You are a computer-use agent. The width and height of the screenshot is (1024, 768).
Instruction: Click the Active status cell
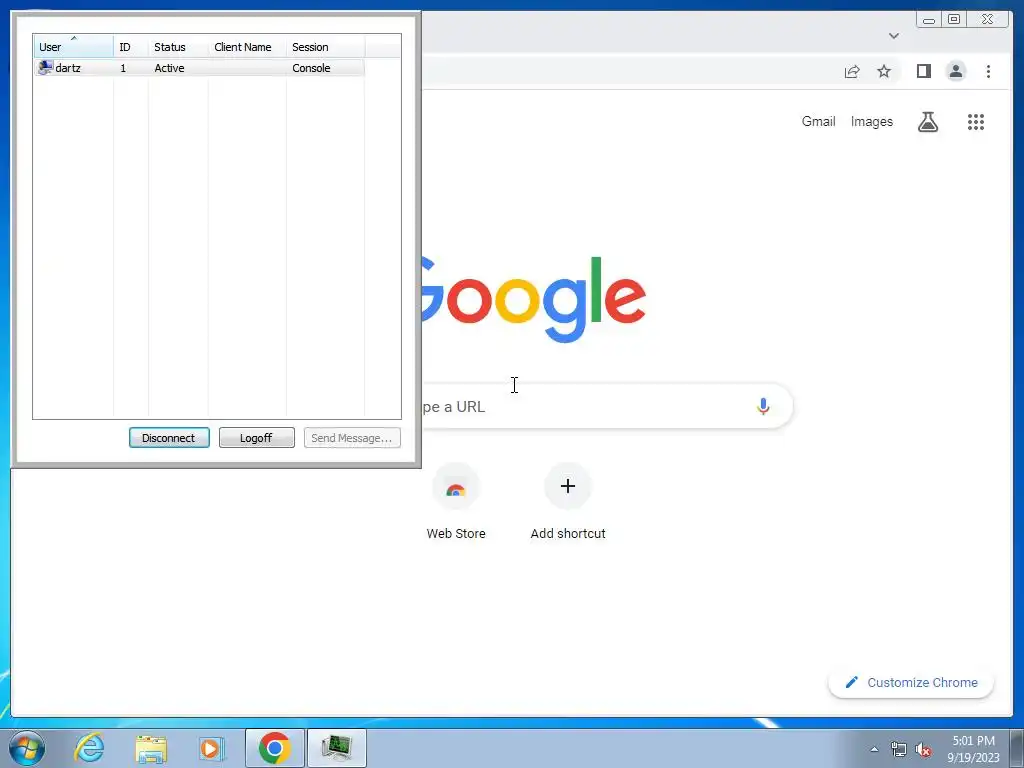tap(169, 68)
